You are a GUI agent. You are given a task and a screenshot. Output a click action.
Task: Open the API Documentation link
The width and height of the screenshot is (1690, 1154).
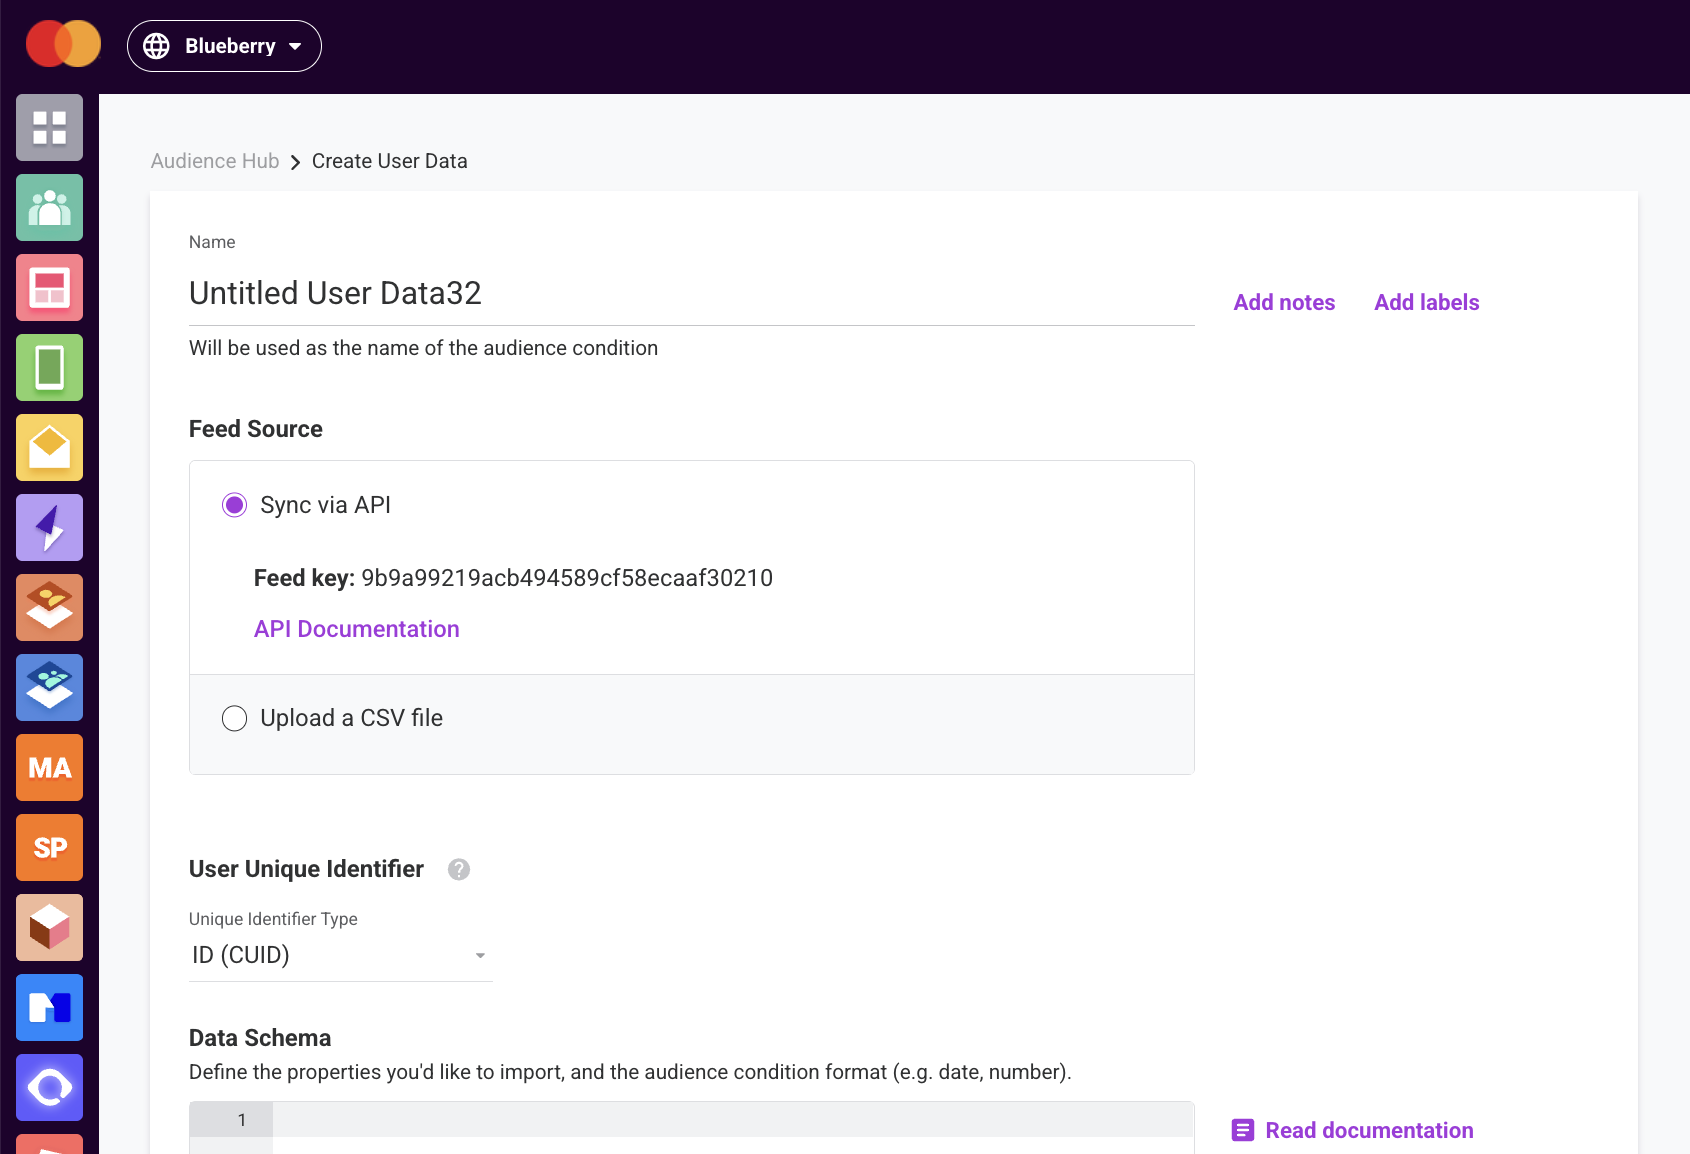pyautogui.click(x=357, y=629)
